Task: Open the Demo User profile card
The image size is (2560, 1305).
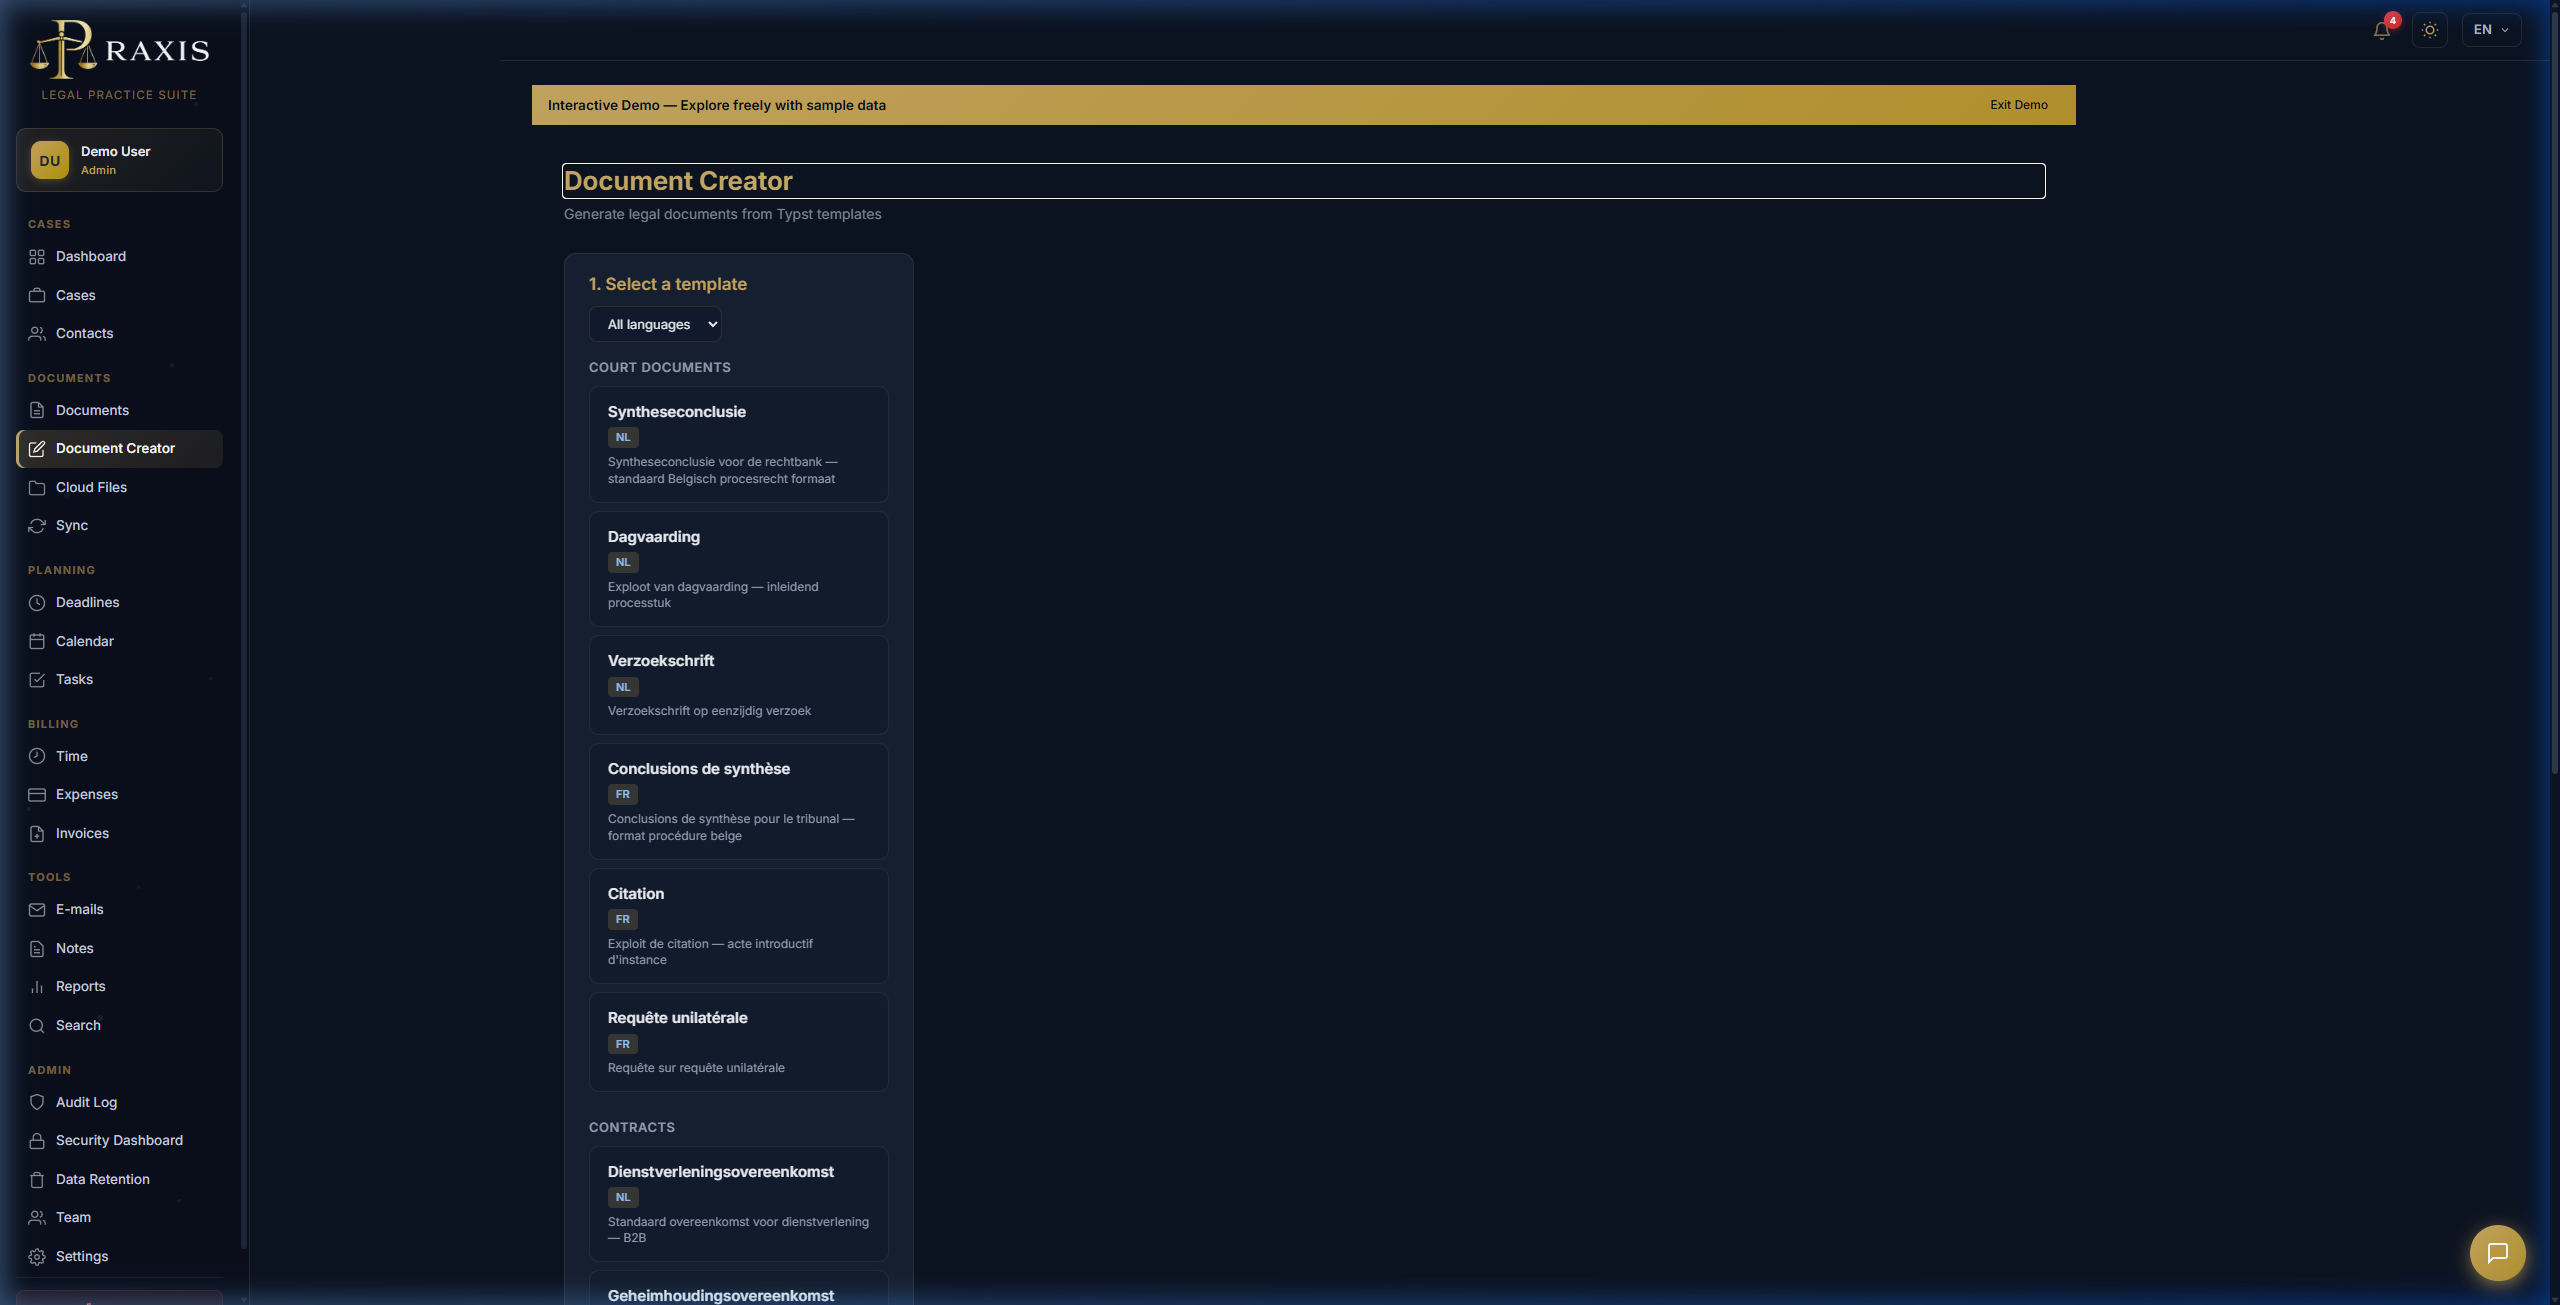Action: [119, 160]
